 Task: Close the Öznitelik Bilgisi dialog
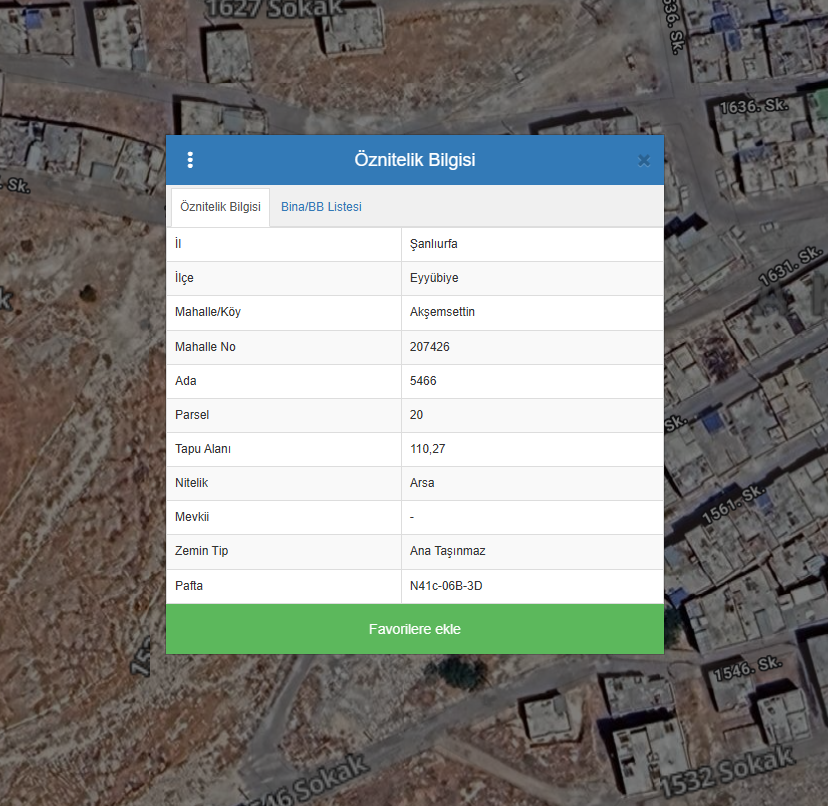tap(643, 160)
